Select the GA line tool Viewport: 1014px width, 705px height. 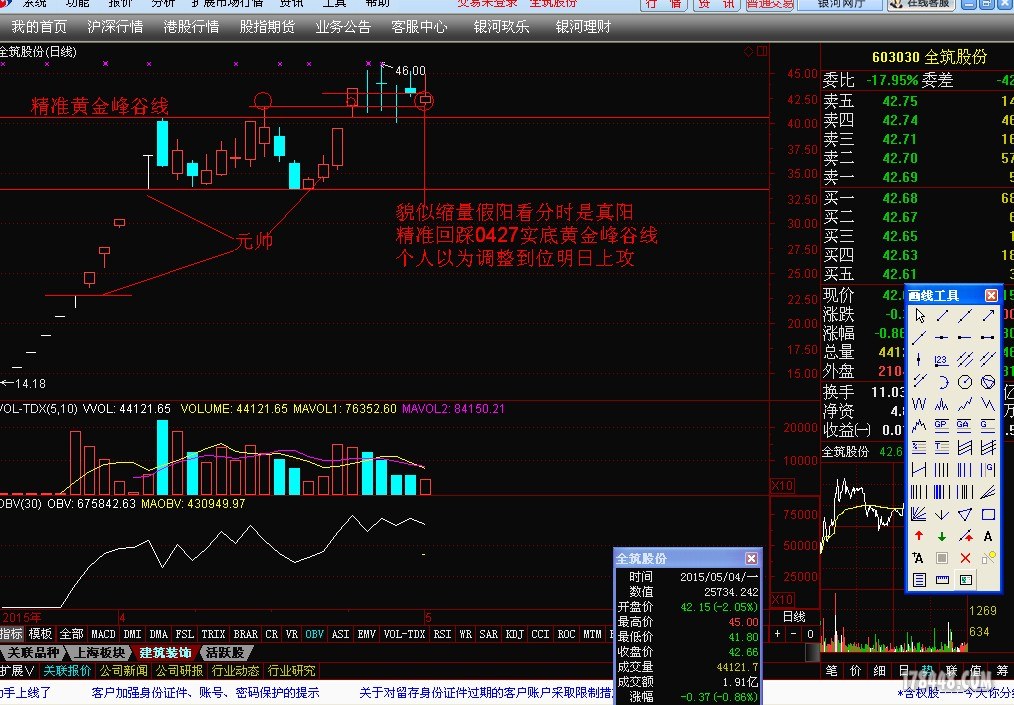coord(965,426)
